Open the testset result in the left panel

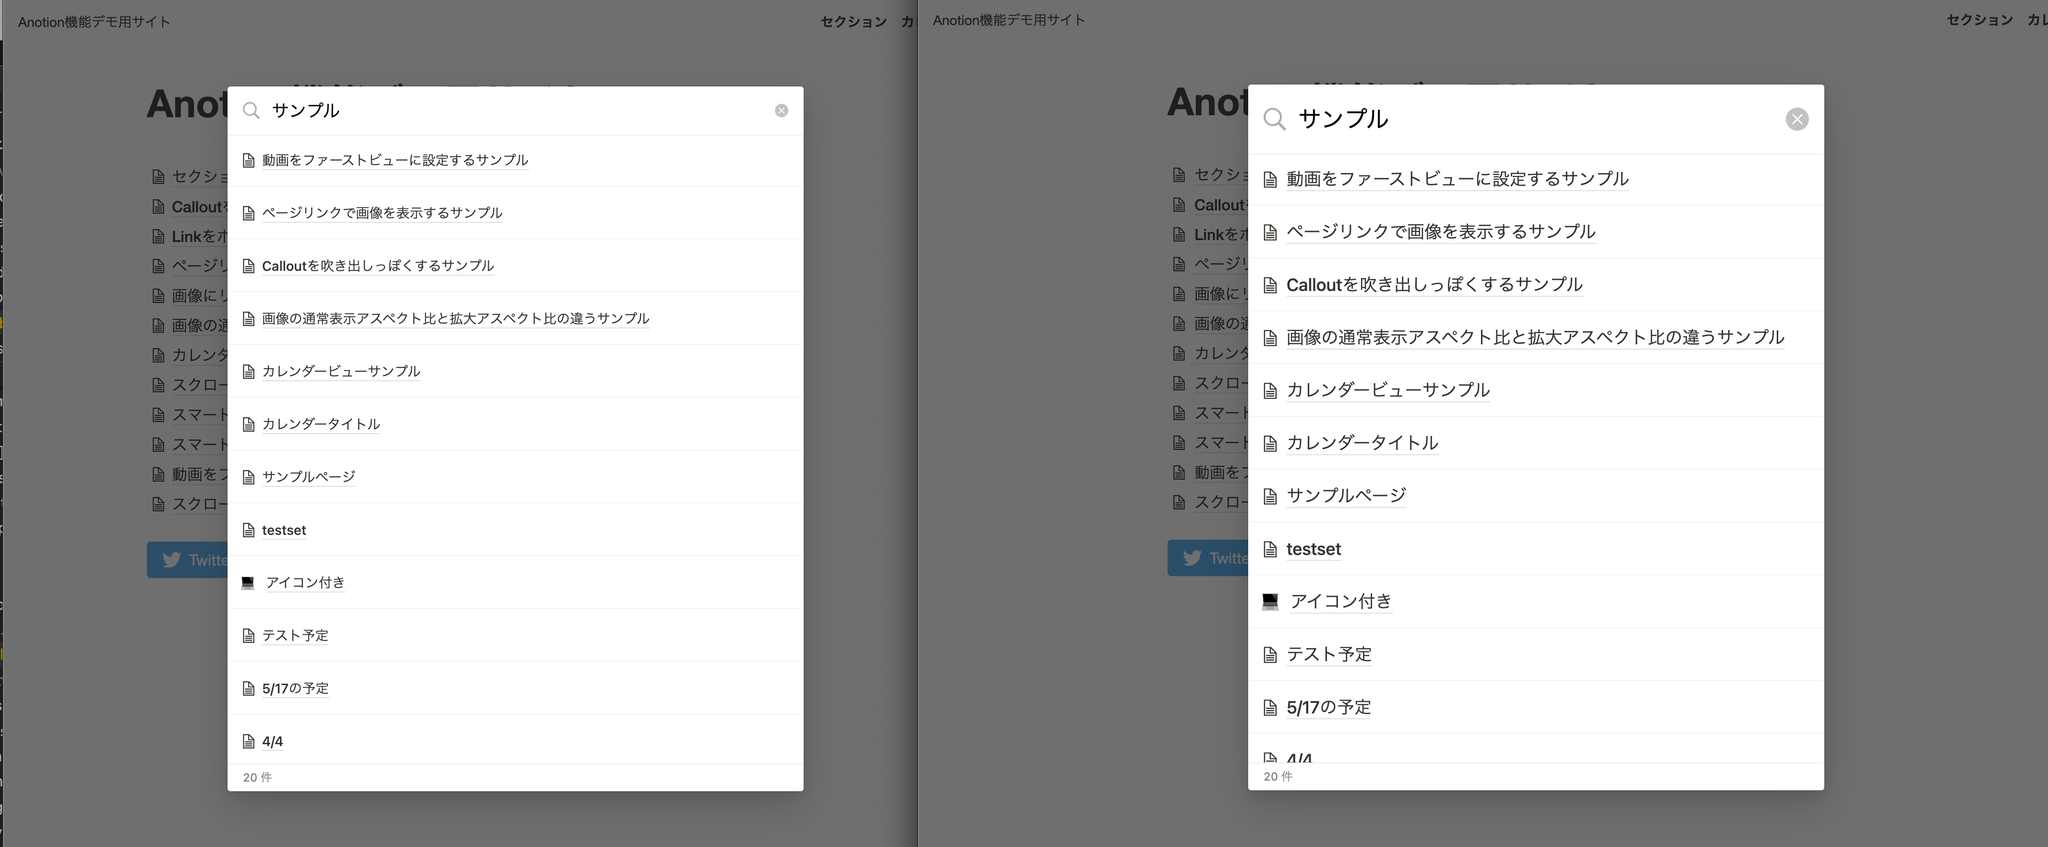coord(284,530)
